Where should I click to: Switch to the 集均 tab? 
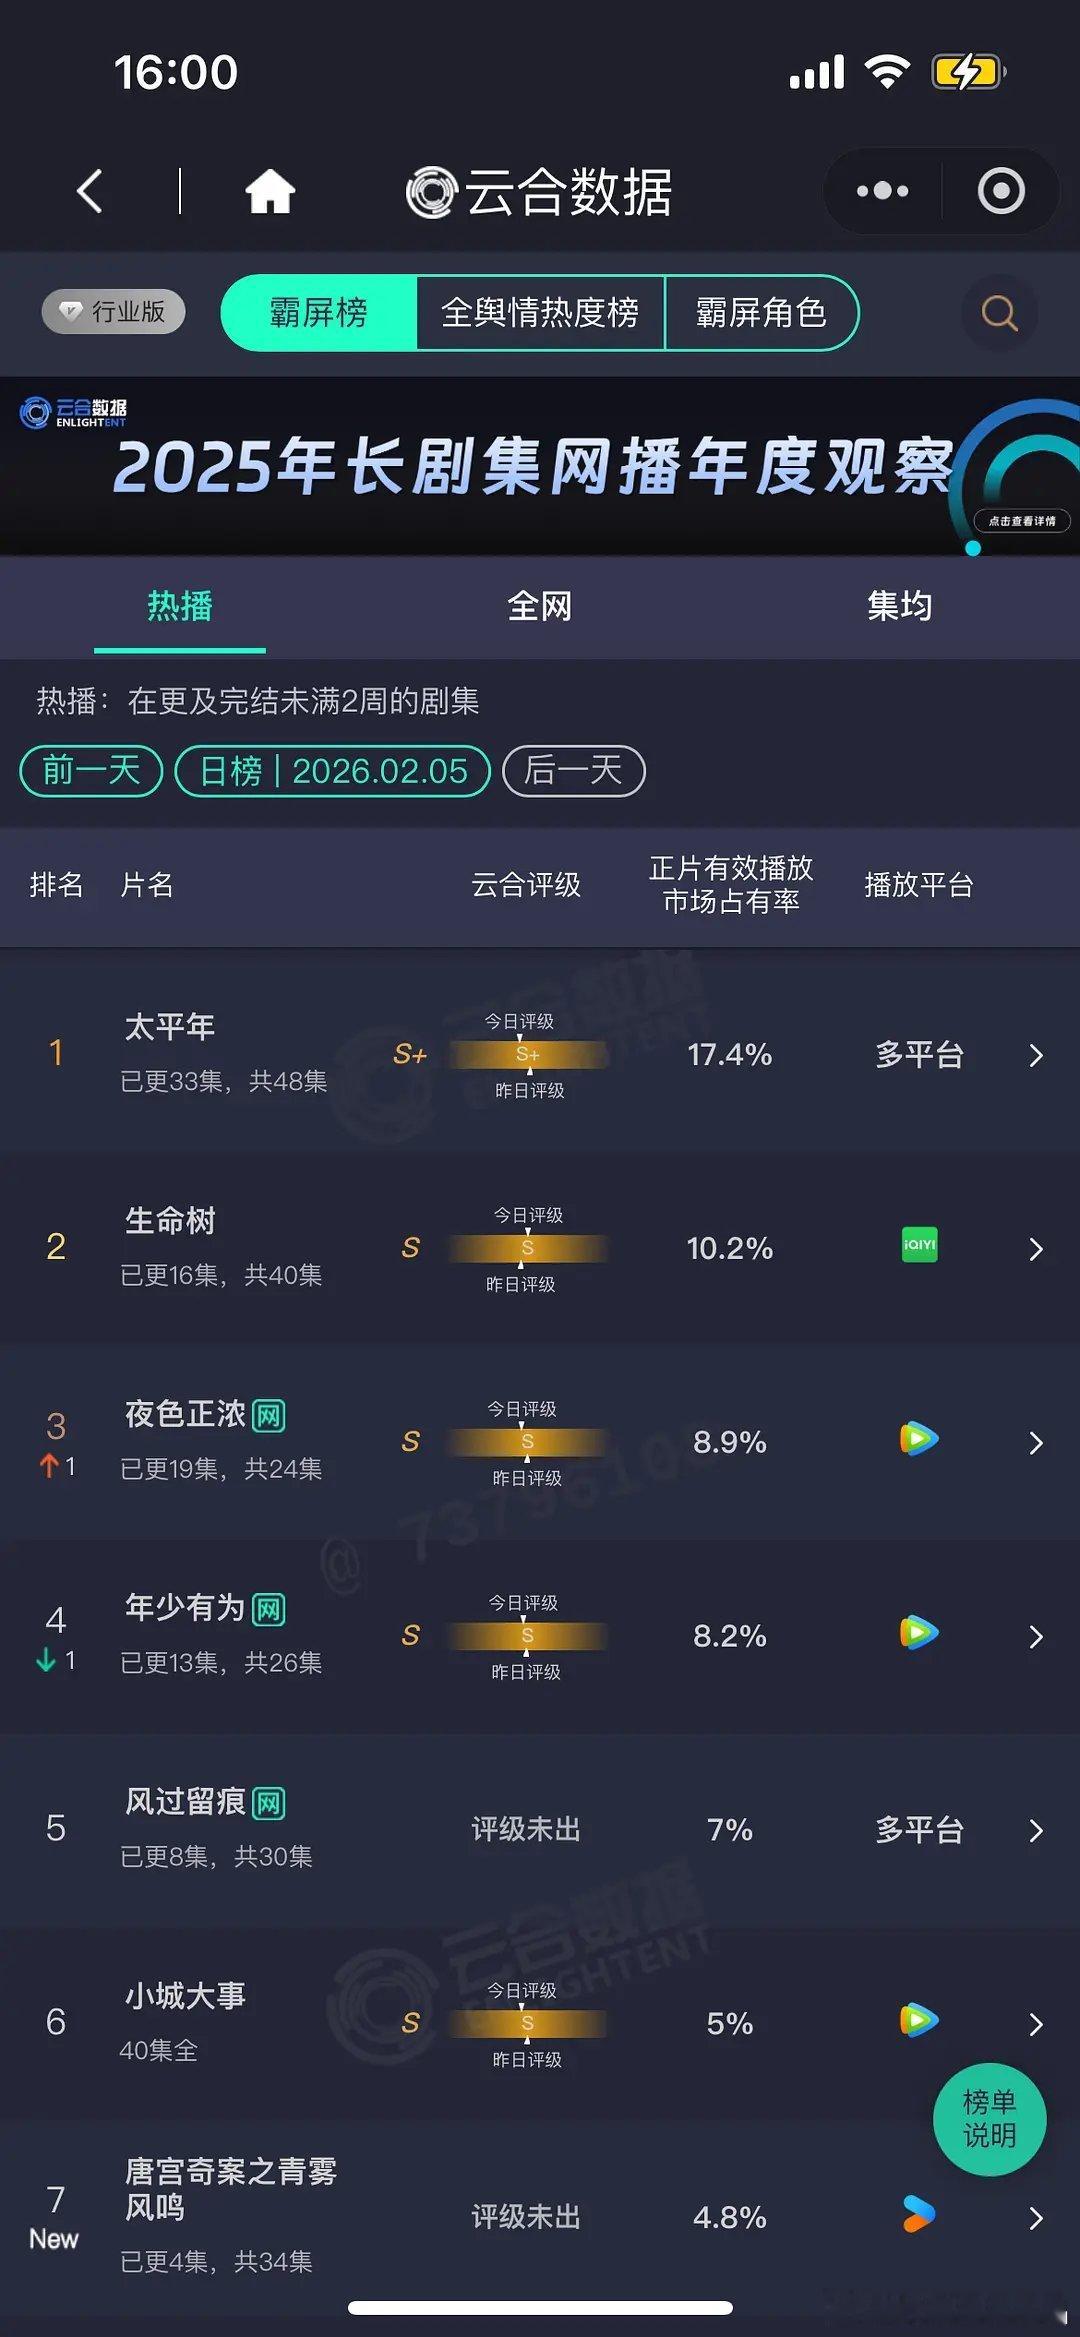[898, 606]
